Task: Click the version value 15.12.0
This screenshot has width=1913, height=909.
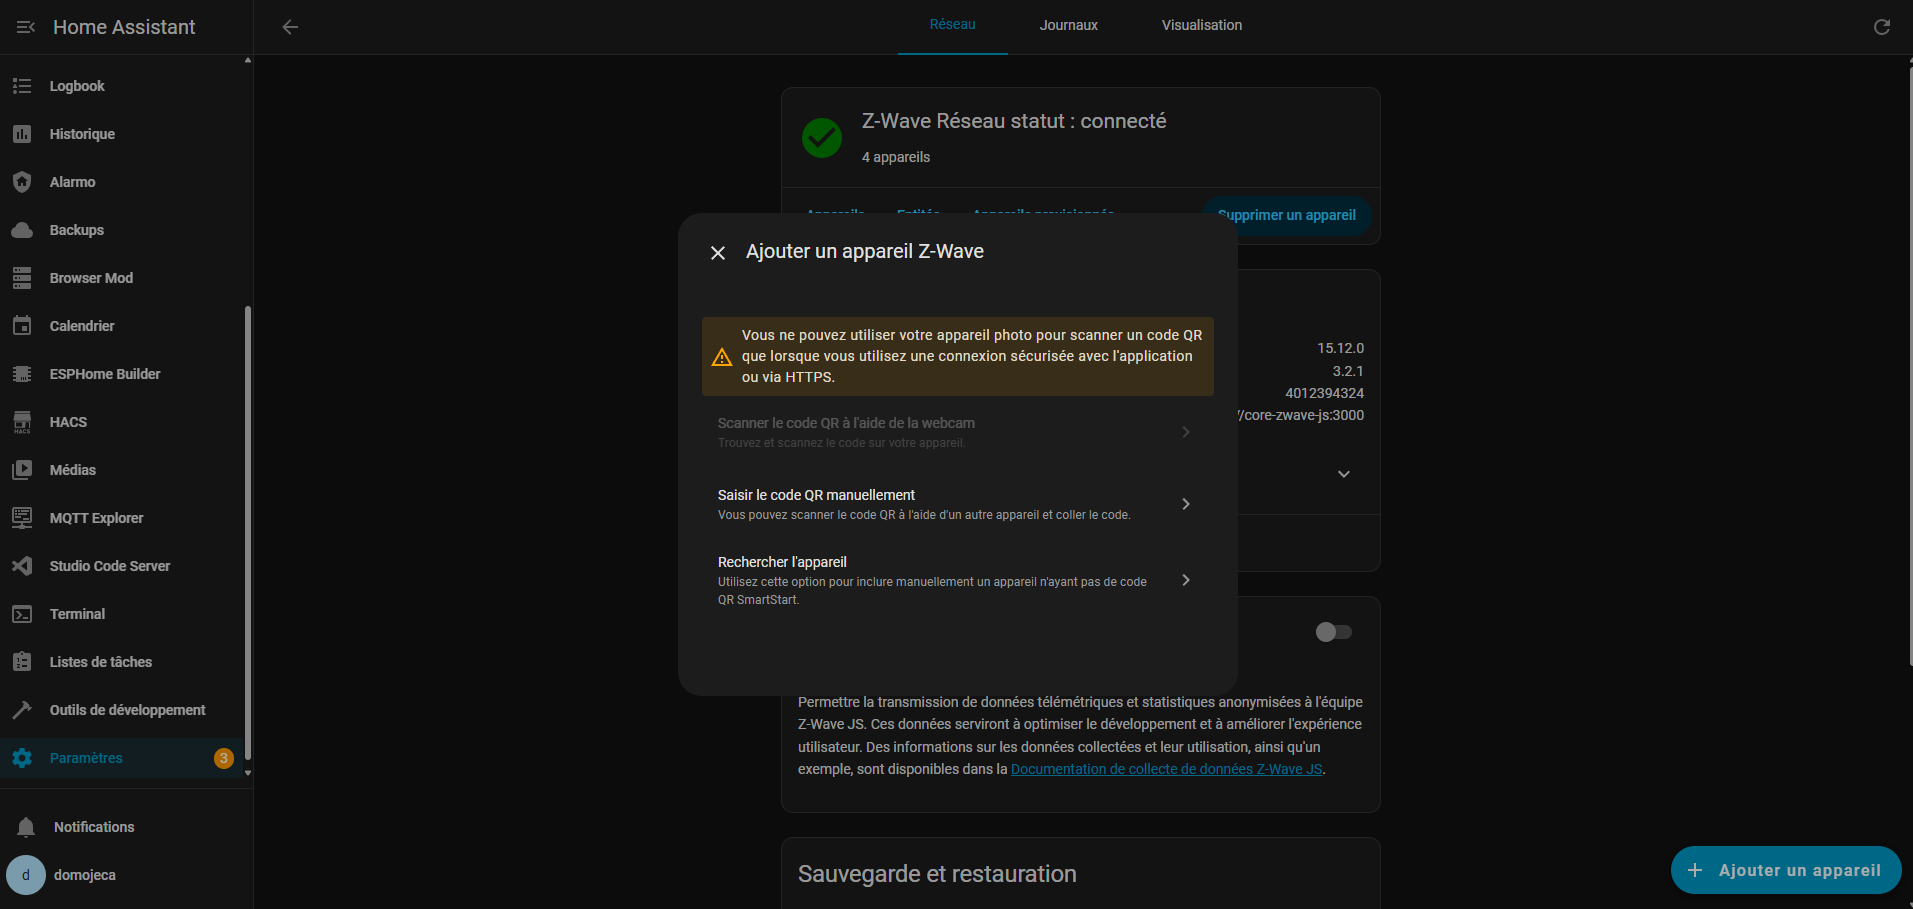Action: point(1340,348)
